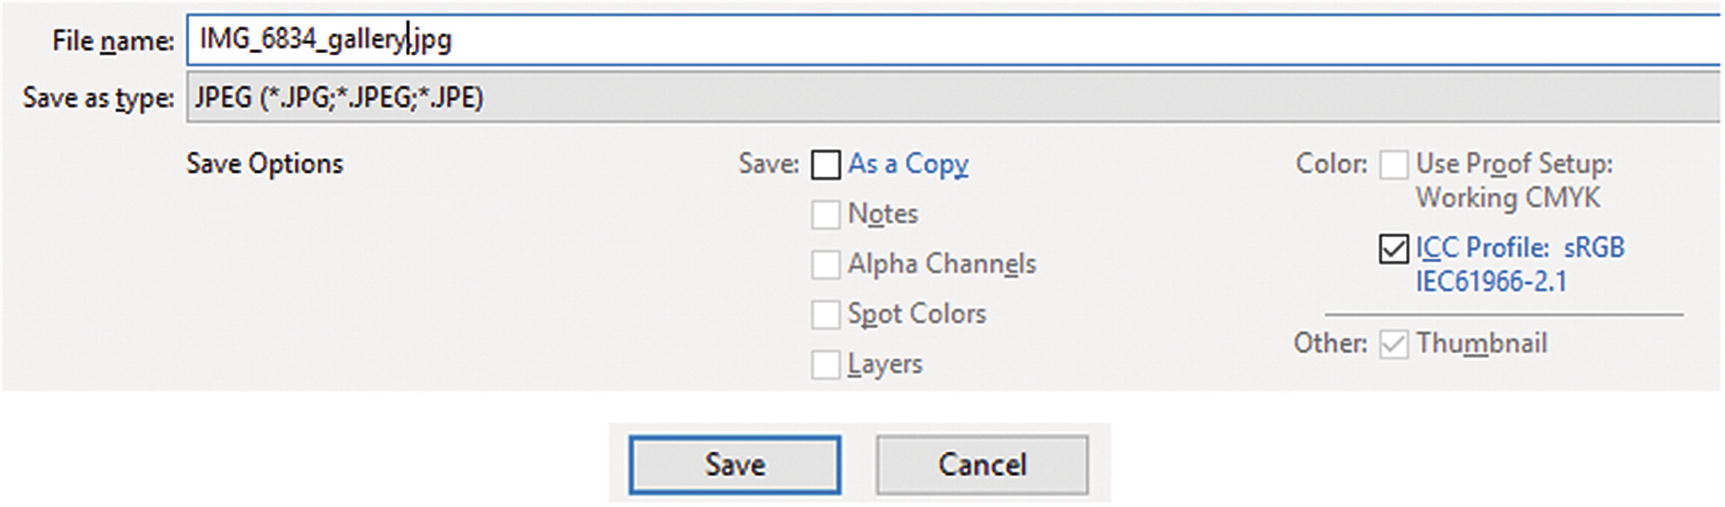Click the "File name:" label

click(x=112, y=41)
